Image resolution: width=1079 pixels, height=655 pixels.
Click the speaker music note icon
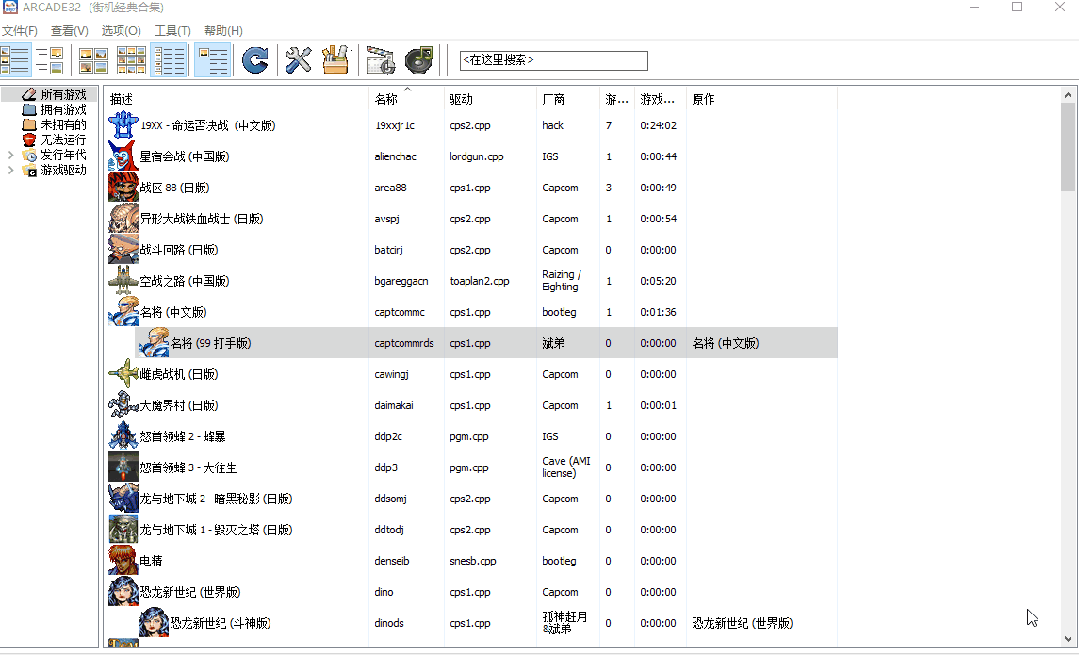click(419, 60)
